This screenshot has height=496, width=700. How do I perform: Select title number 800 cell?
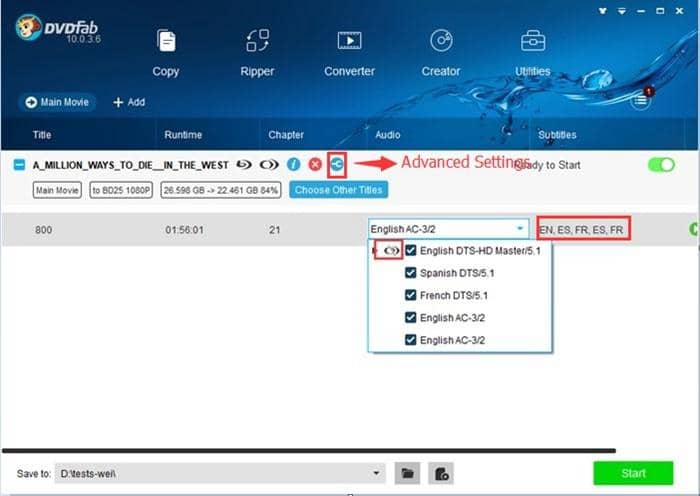tap(43, 230)
